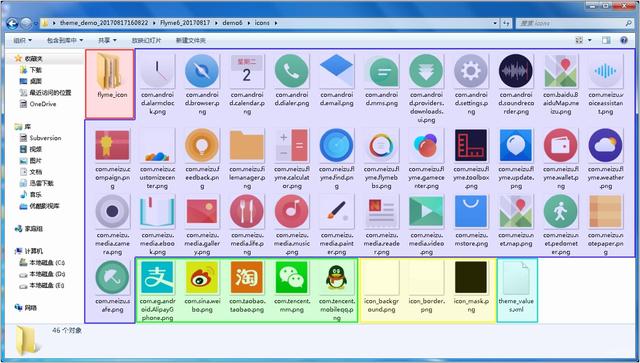The width and height of the screenshot is (640, 363).
Task: Select com.meizu.compaign.png gift icon
Action: pos(112,145)
